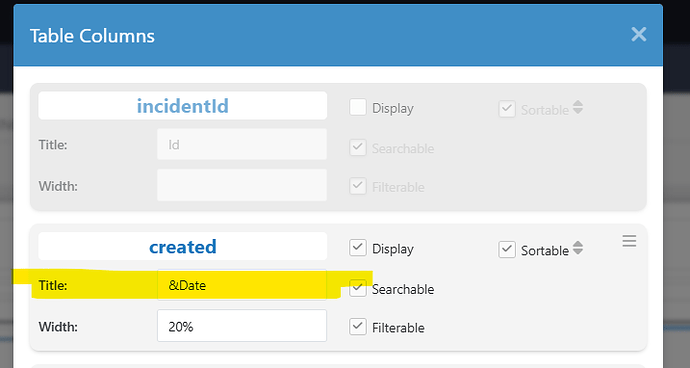The width and height of the screenshot is (690, 368).
Task: Toggle the dimmed Filterable checkbox for incidentId
Action: 358,186
